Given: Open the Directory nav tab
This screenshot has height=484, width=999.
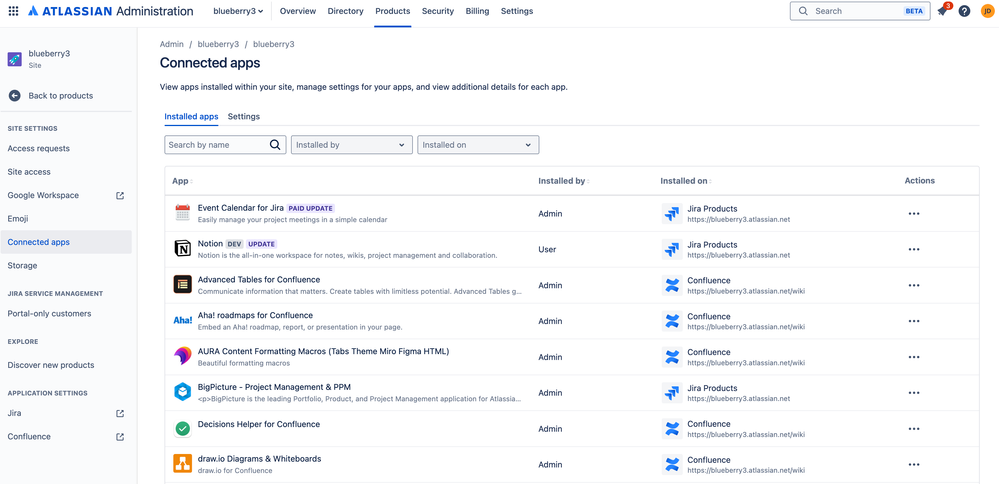Looking at the screenshot, I should click(345, 11).
